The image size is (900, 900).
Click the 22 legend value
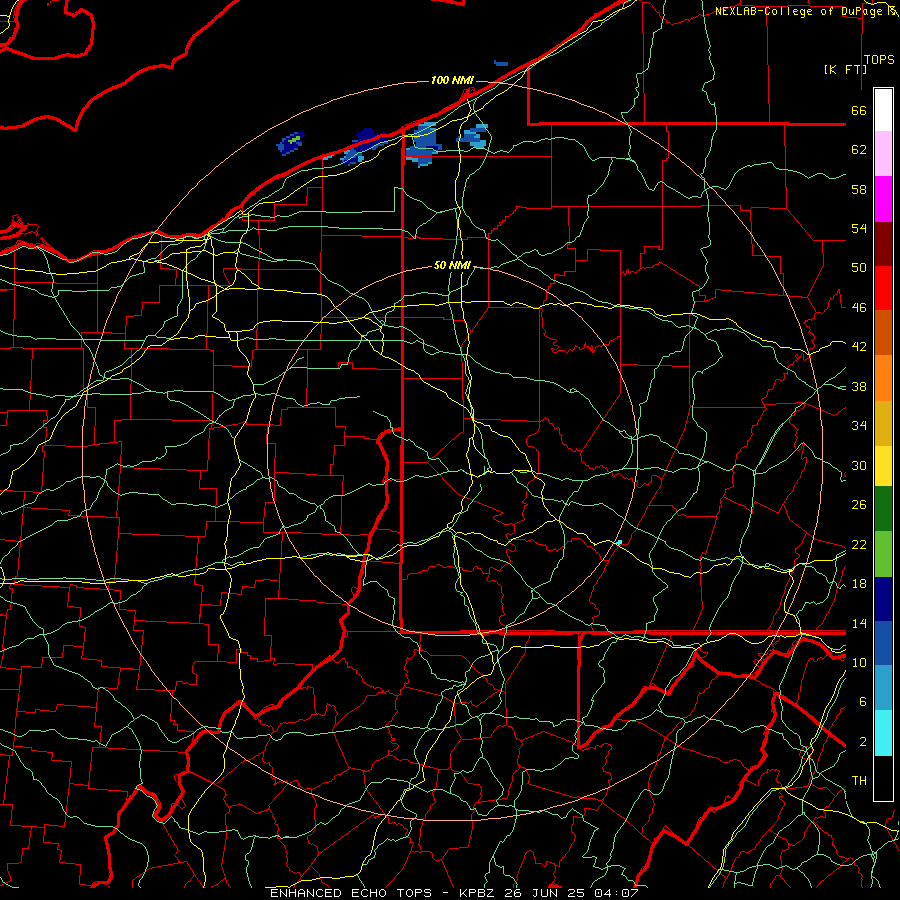(x=859, y=544)
